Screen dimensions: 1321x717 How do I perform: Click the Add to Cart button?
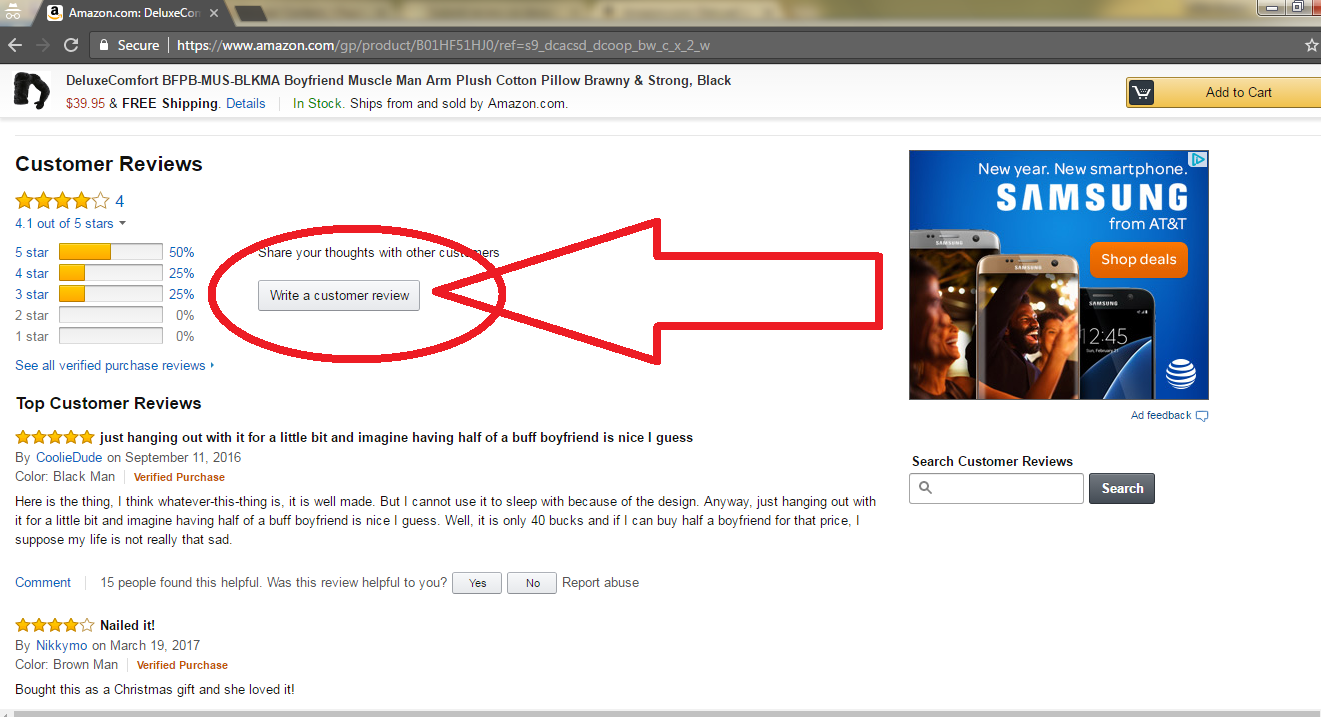[x=1239, y=91]
